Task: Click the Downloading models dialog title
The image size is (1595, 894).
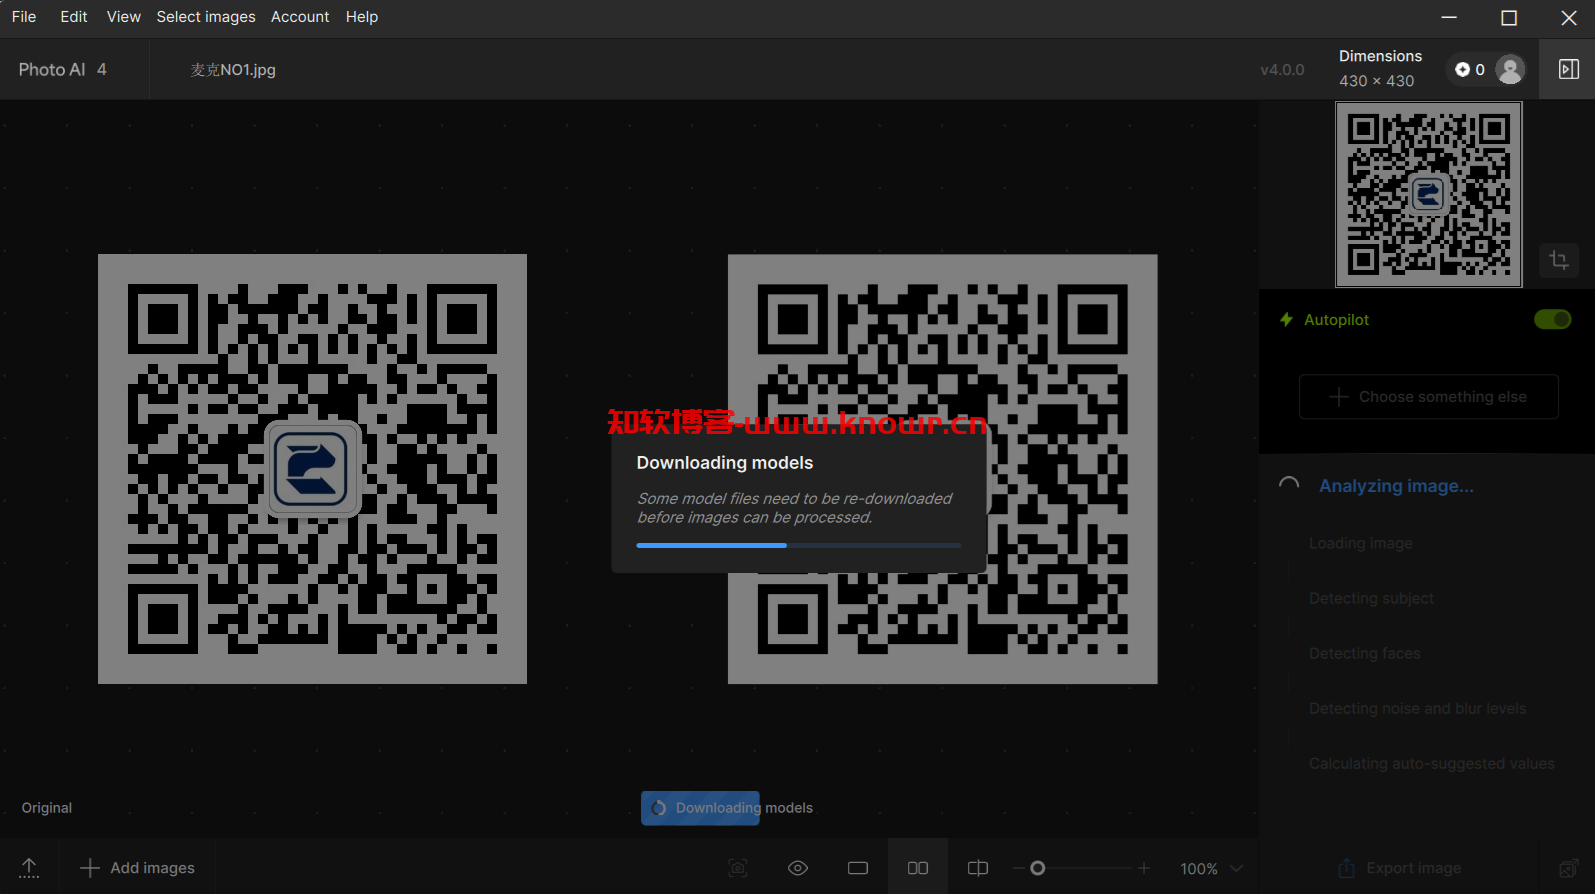Action: [724, 463]
